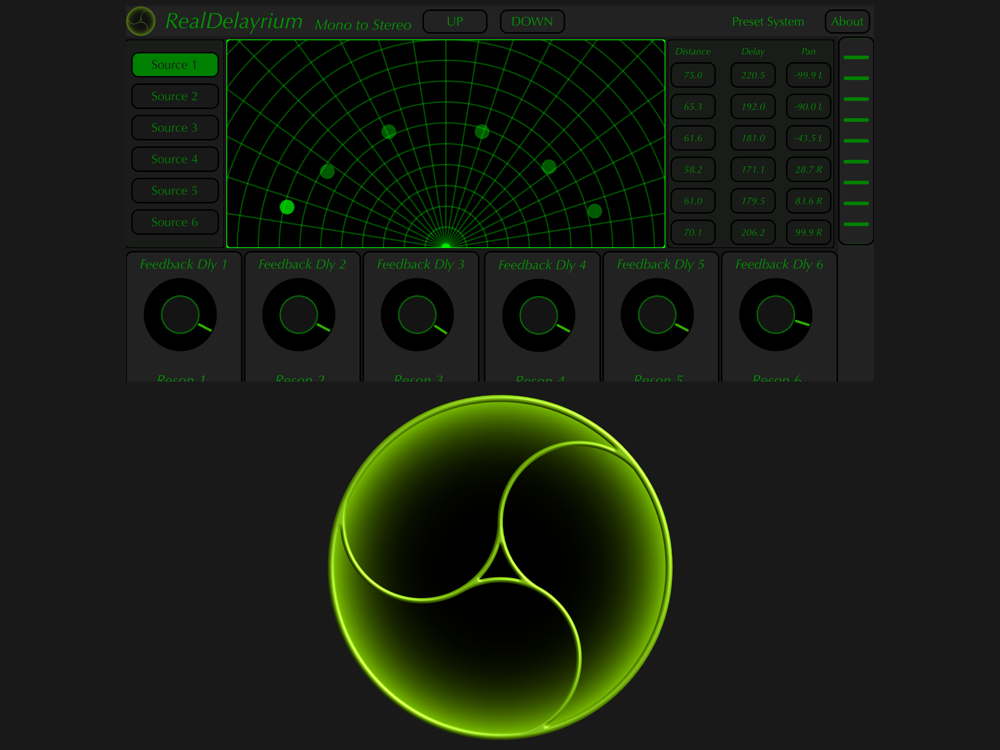Select Source 6 button
Viewport: 1000px width, 750px height.
[x=175, y=222]
